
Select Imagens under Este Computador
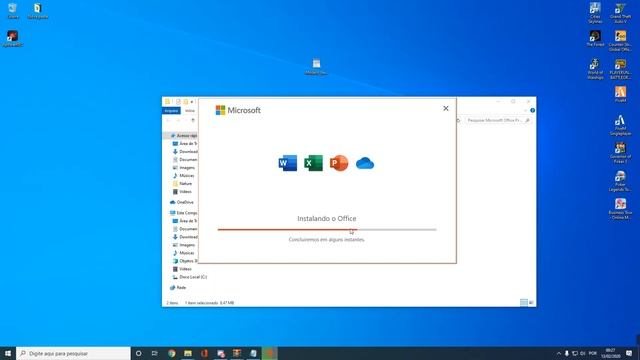pyautogui.click(x=184, y=245)
